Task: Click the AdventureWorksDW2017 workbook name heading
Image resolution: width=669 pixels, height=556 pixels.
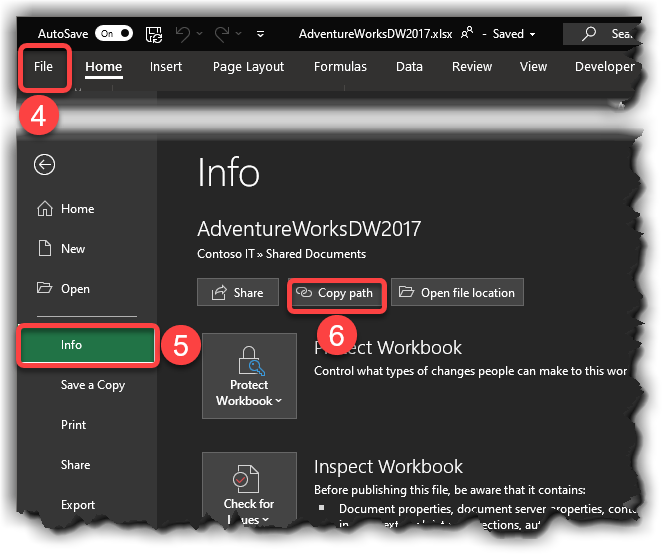Action: 309,229
